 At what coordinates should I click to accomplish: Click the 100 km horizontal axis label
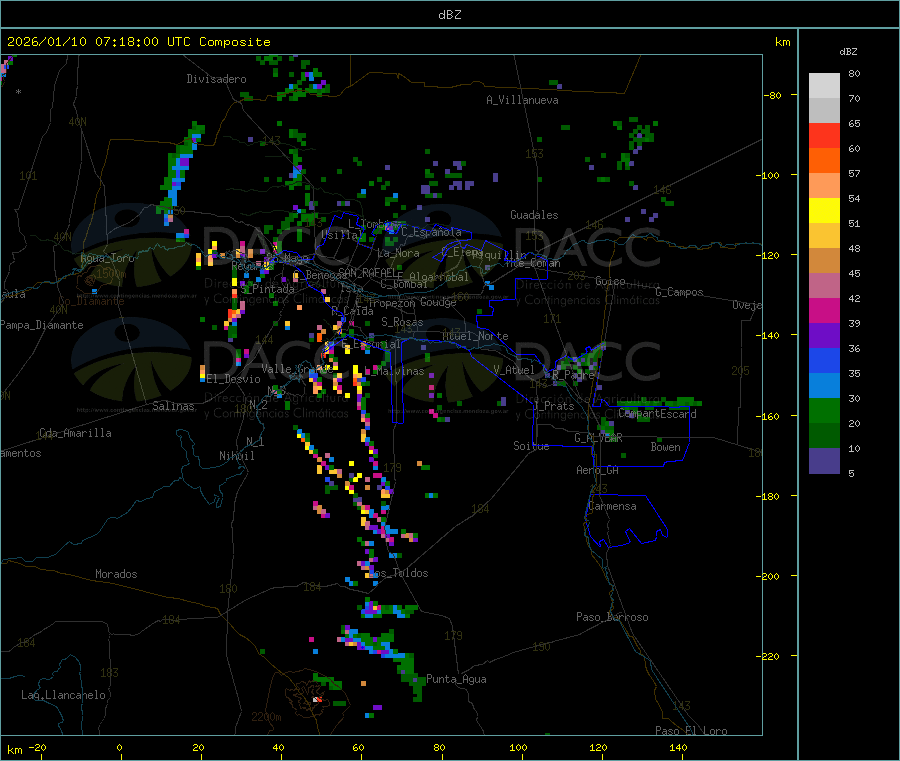tap(518, 747)
